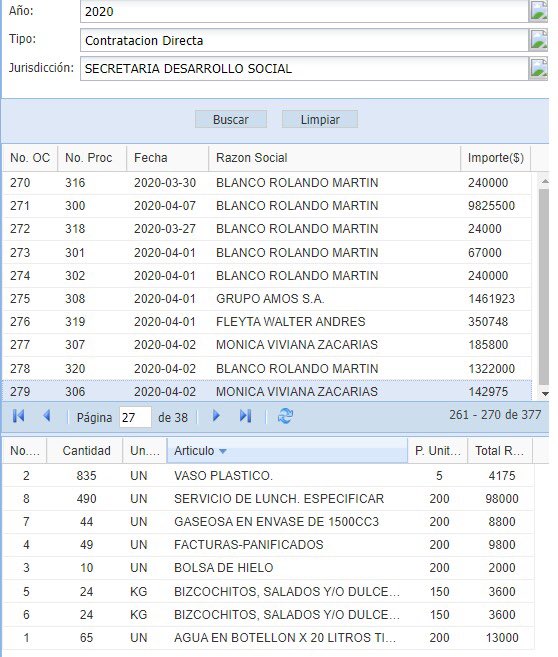Image resolution: width=558 pixels, height=657 pixels.
Task: Click the Buscar button
Action: point(231,119)
